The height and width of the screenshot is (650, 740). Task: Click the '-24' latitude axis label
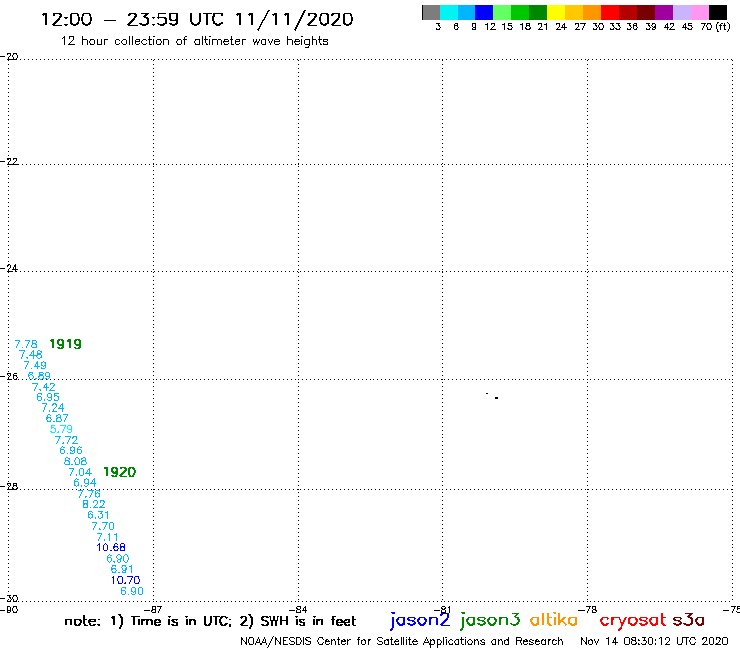(9, 268)
